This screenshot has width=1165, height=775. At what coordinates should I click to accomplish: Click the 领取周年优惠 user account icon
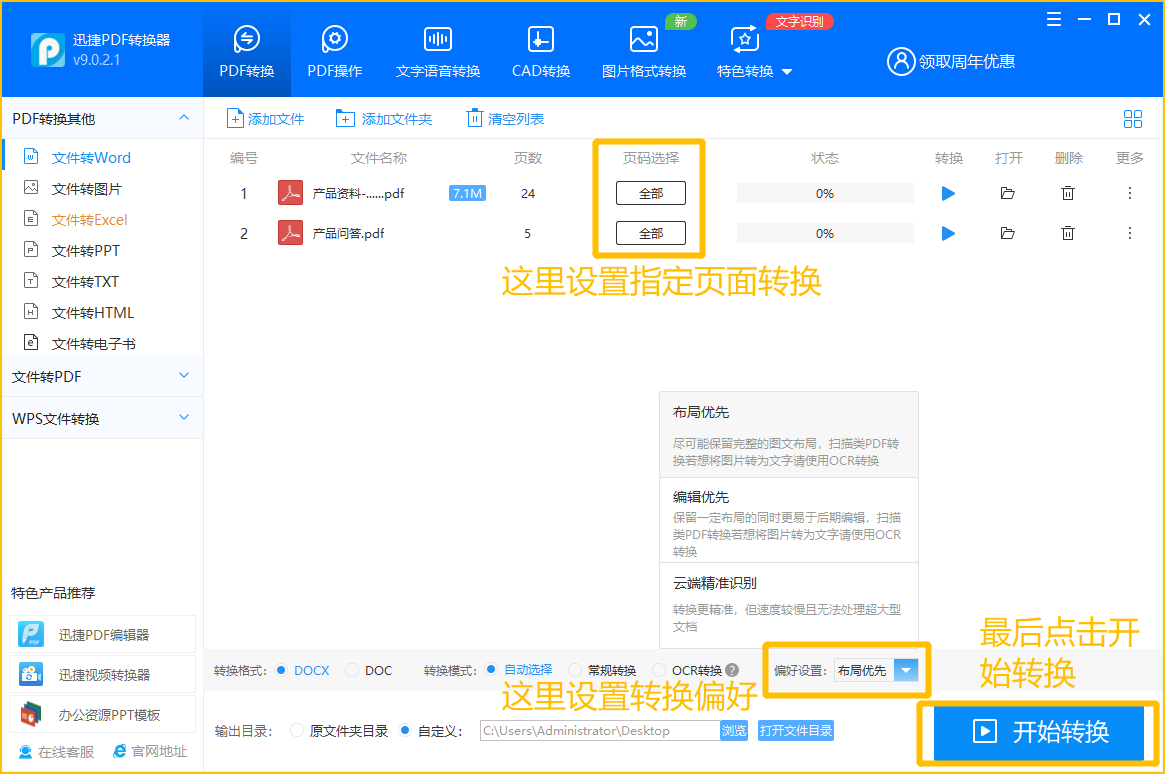pyautogui.click(x=900, y=62)
